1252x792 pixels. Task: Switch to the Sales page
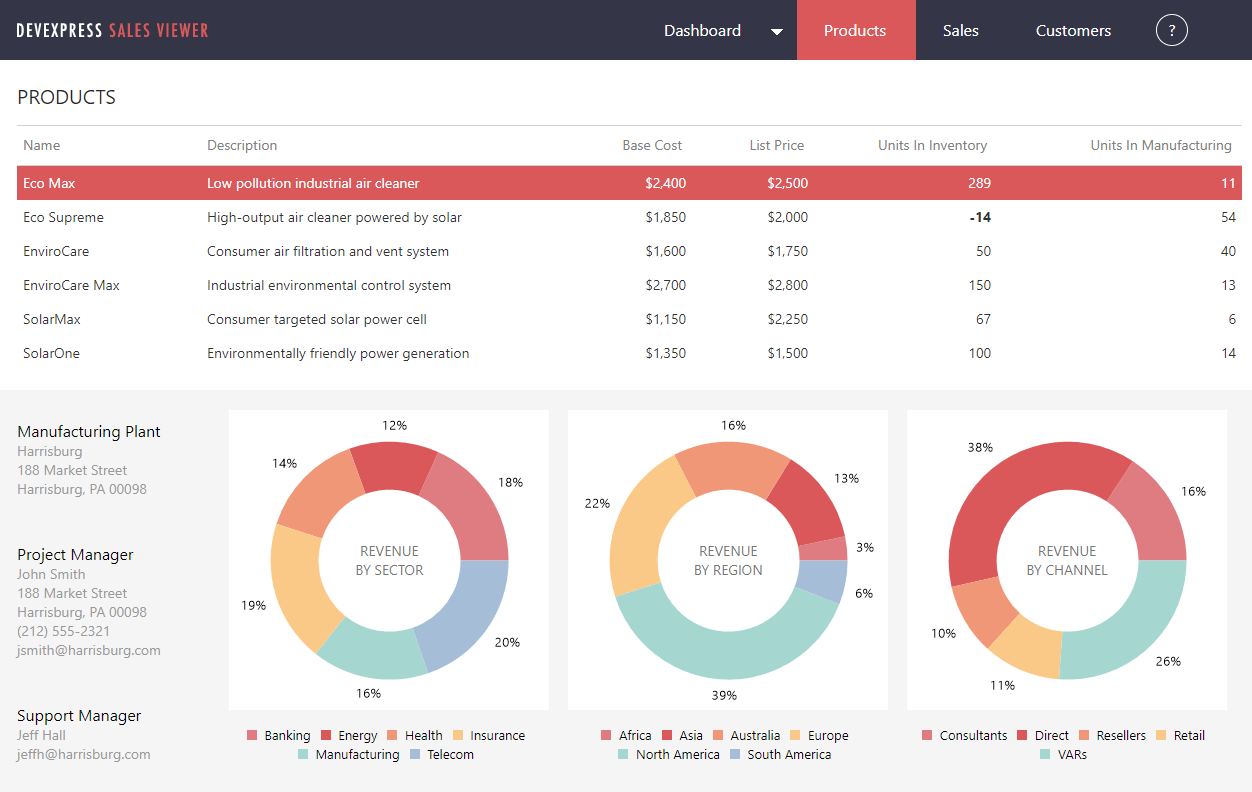pos(960,30)
